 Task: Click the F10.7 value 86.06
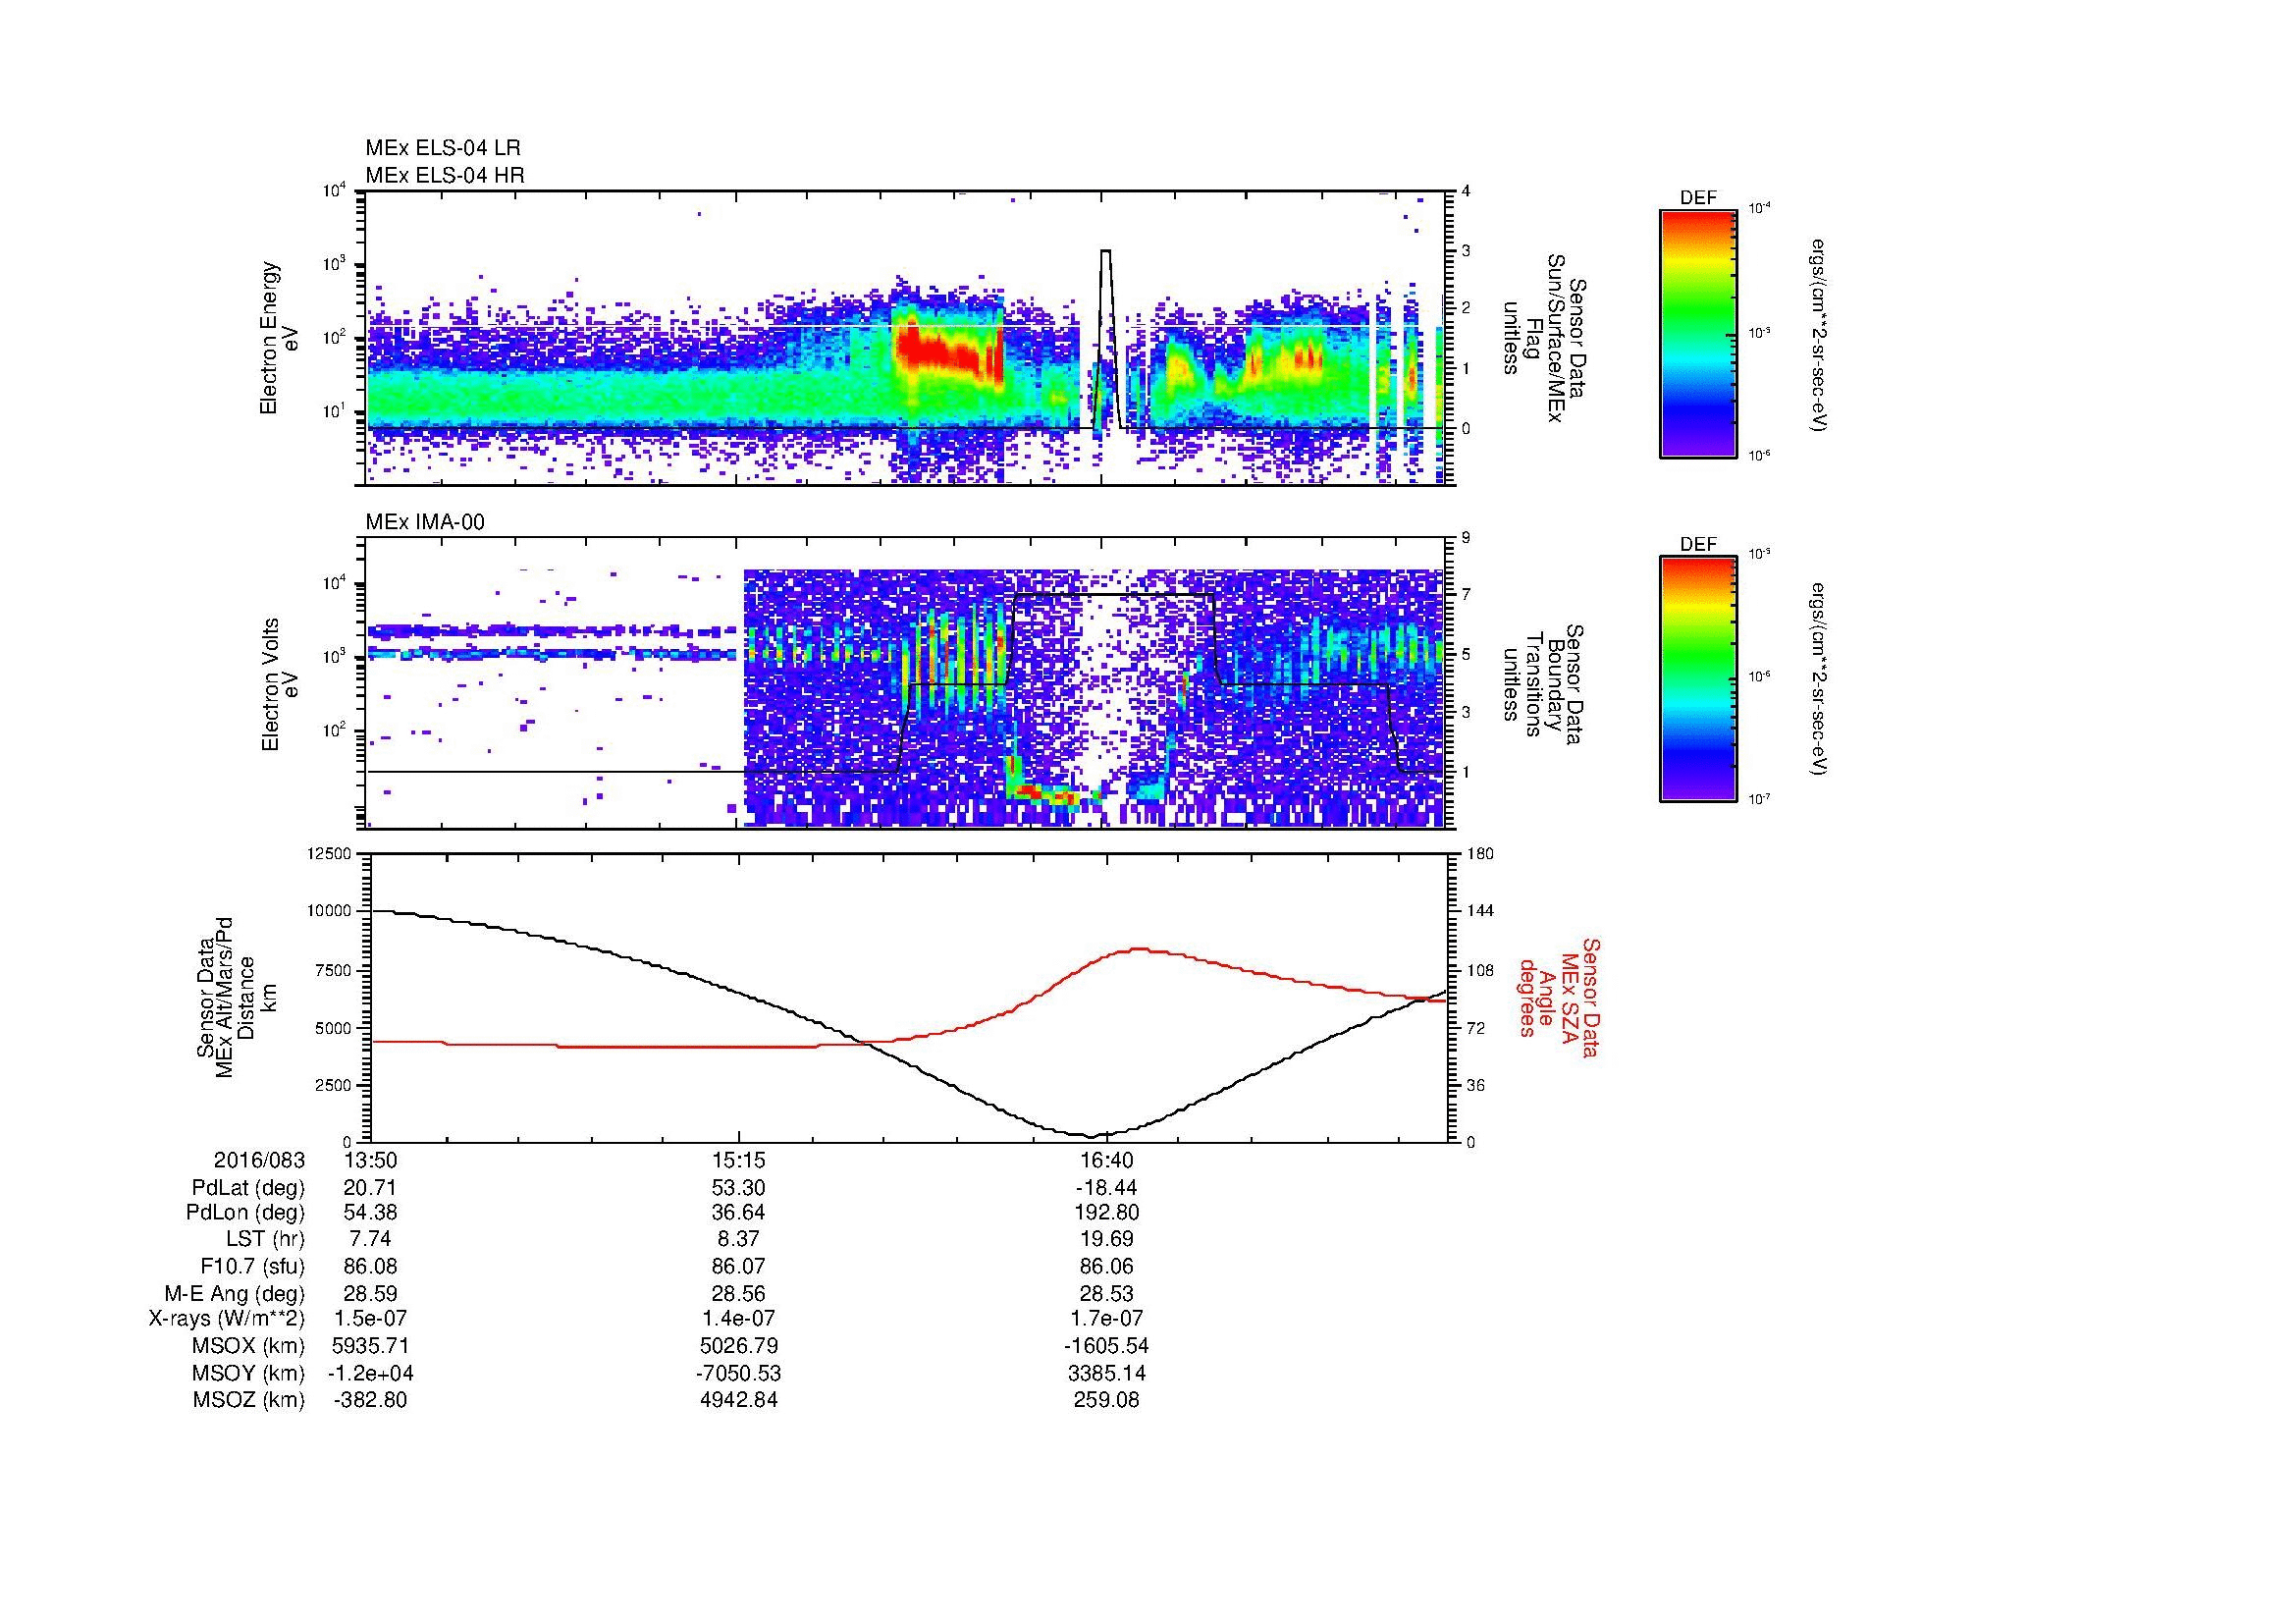coord(1106,1266)
